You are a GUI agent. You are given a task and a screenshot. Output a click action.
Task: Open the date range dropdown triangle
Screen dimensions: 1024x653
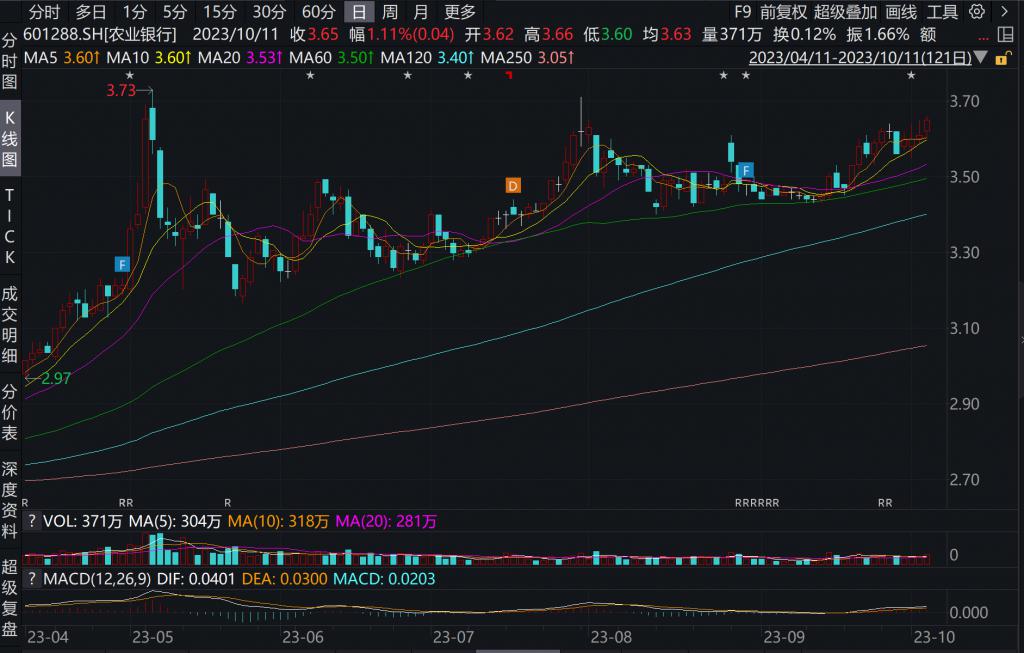[981, 58]
